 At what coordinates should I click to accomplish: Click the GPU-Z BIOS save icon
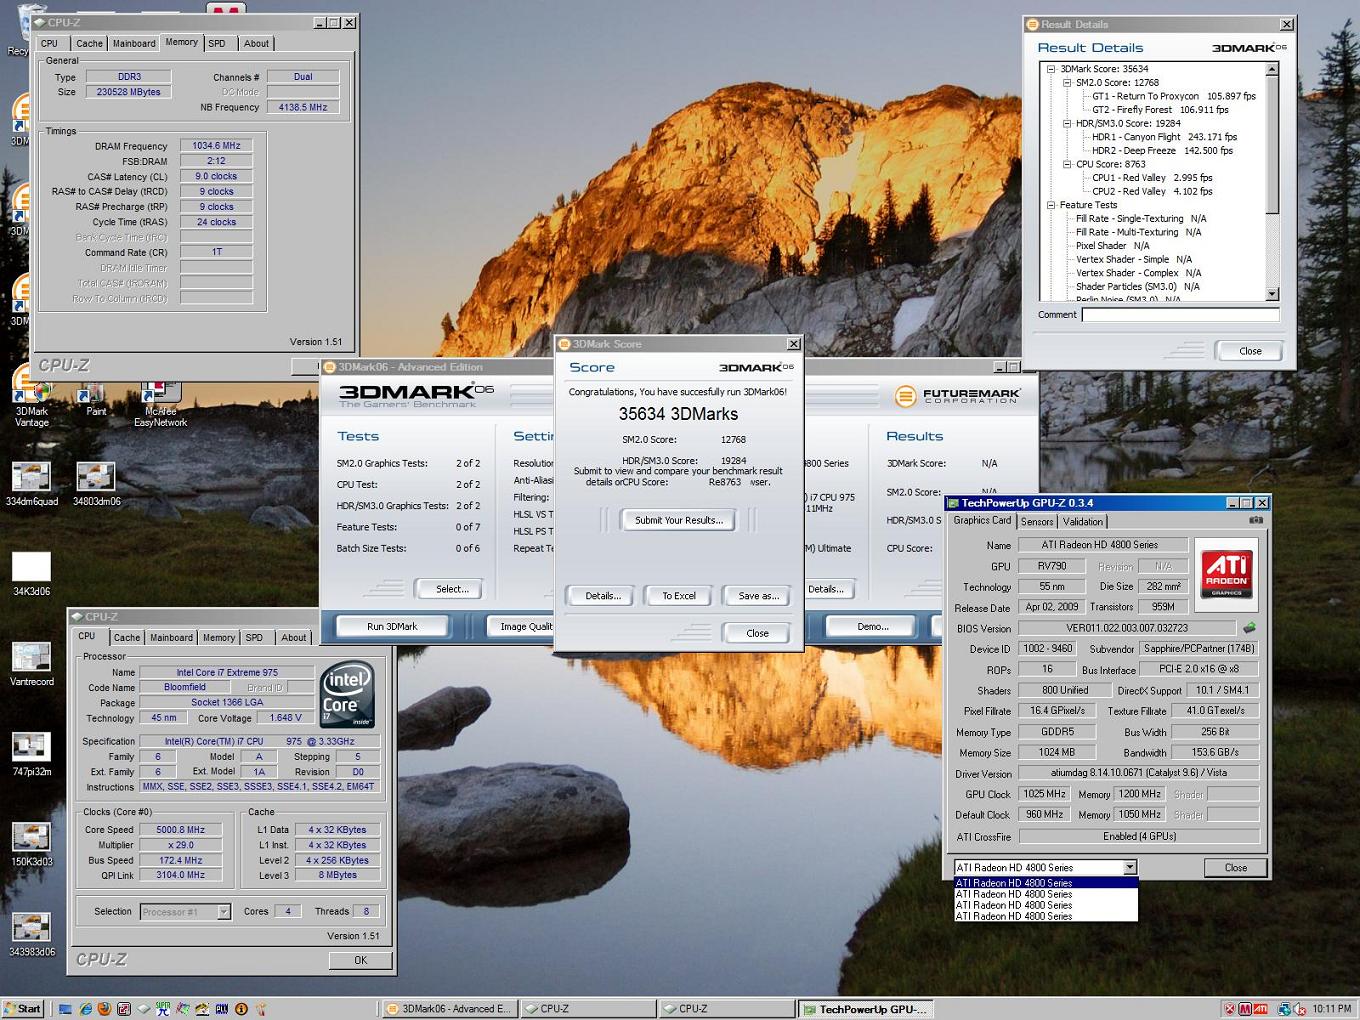coord(1249,628)
